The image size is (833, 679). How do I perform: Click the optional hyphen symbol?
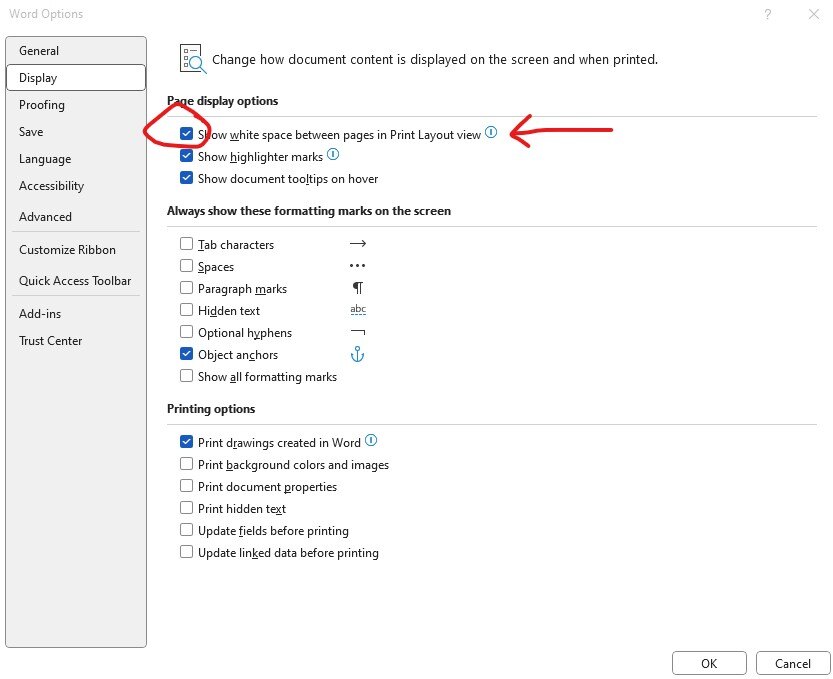358,332
